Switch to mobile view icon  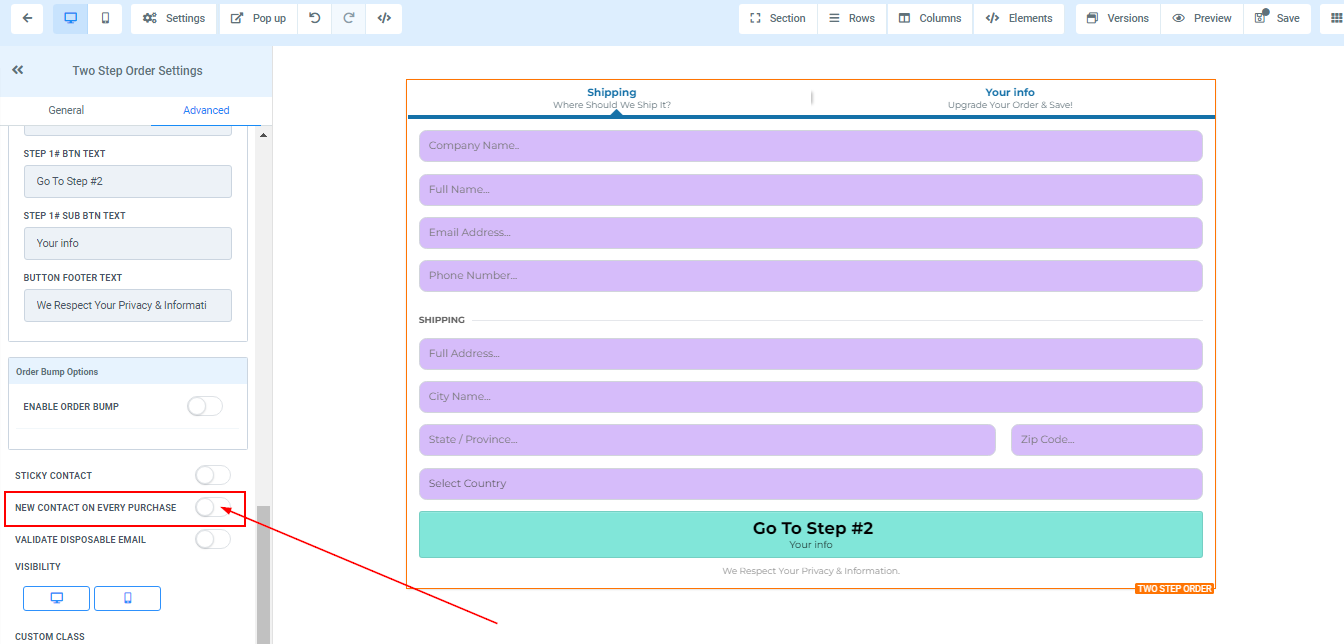[x=105, y=18]
